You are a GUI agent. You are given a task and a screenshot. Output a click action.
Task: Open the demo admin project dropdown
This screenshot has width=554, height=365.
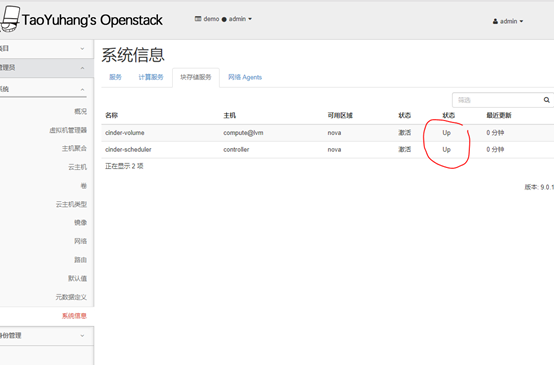(x=223, y=19)
